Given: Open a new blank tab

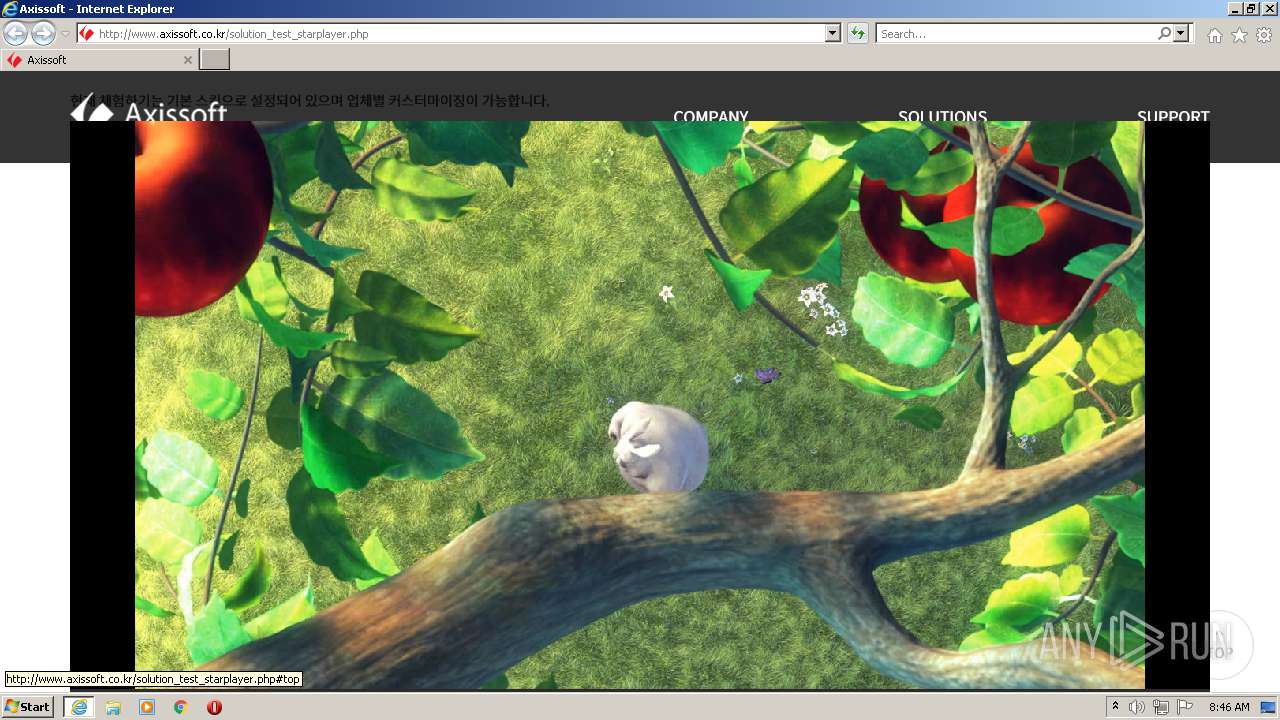Looking at the screenshot, I should pyautogui.click(x=215, y=60).
